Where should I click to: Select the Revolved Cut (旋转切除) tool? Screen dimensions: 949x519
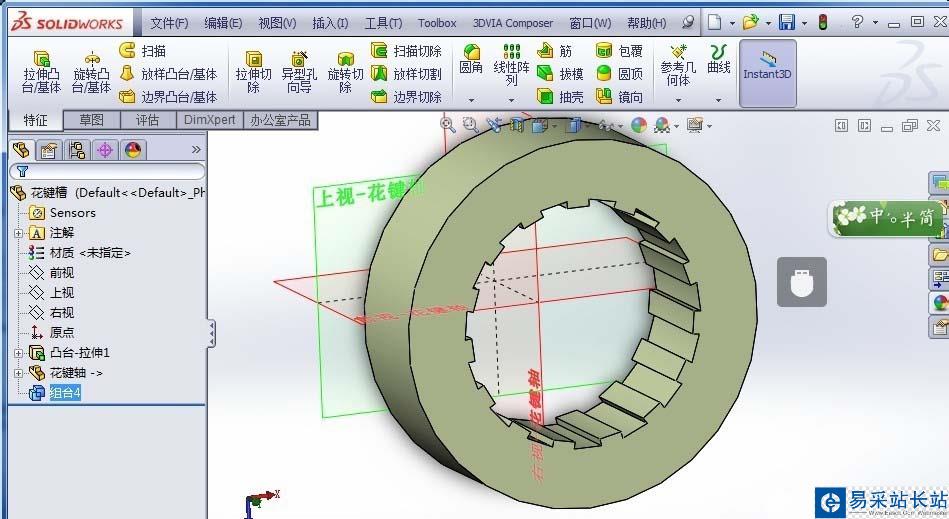(x=345, y=71)
